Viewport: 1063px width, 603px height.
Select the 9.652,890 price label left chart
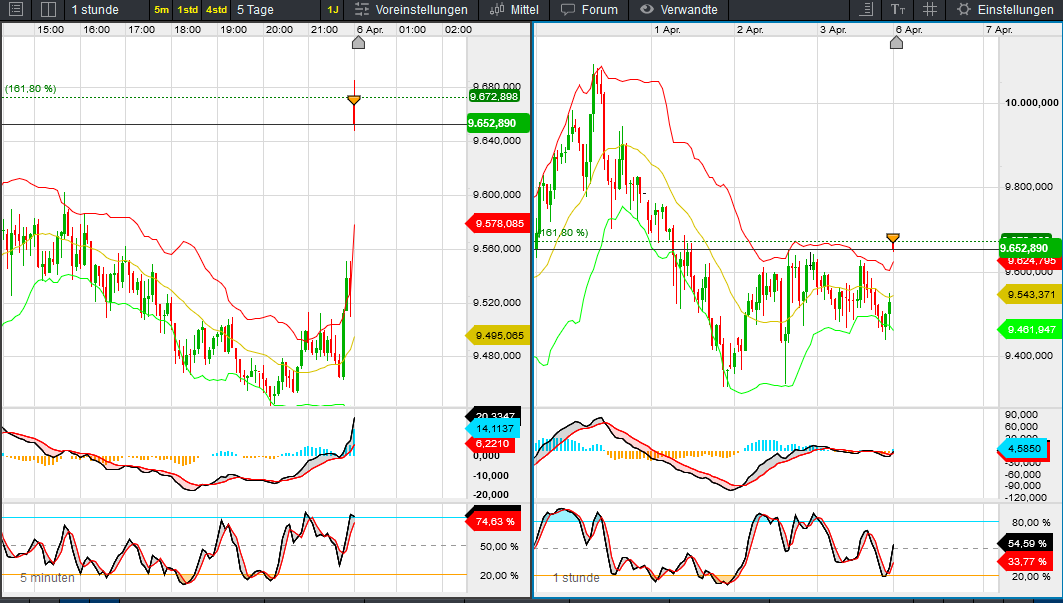[498, 123]
